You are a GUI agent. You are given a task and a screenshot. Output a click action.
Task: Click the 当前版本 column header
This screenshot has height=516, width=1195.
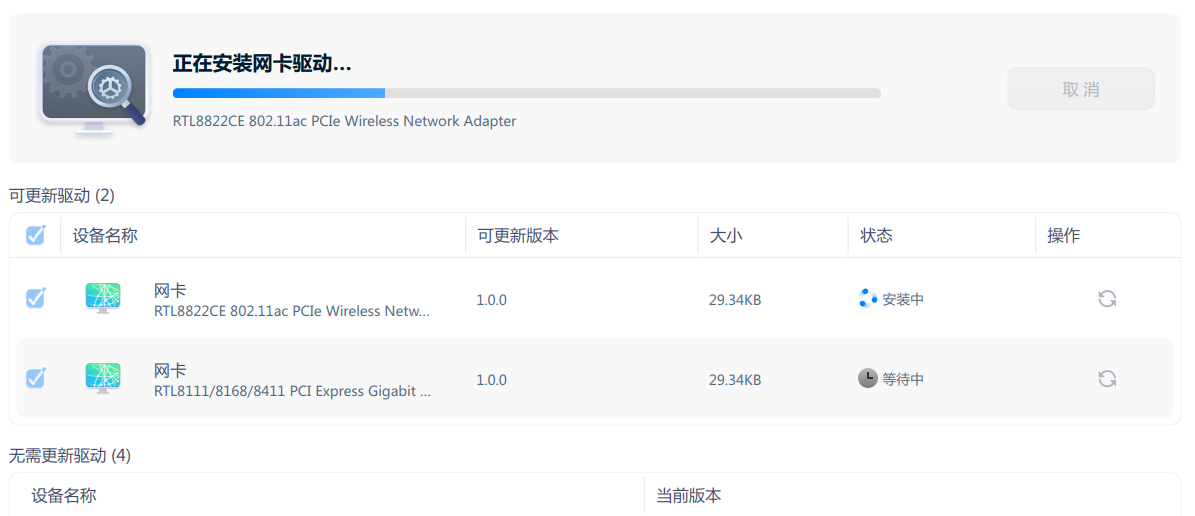click(x=689, y=495)
